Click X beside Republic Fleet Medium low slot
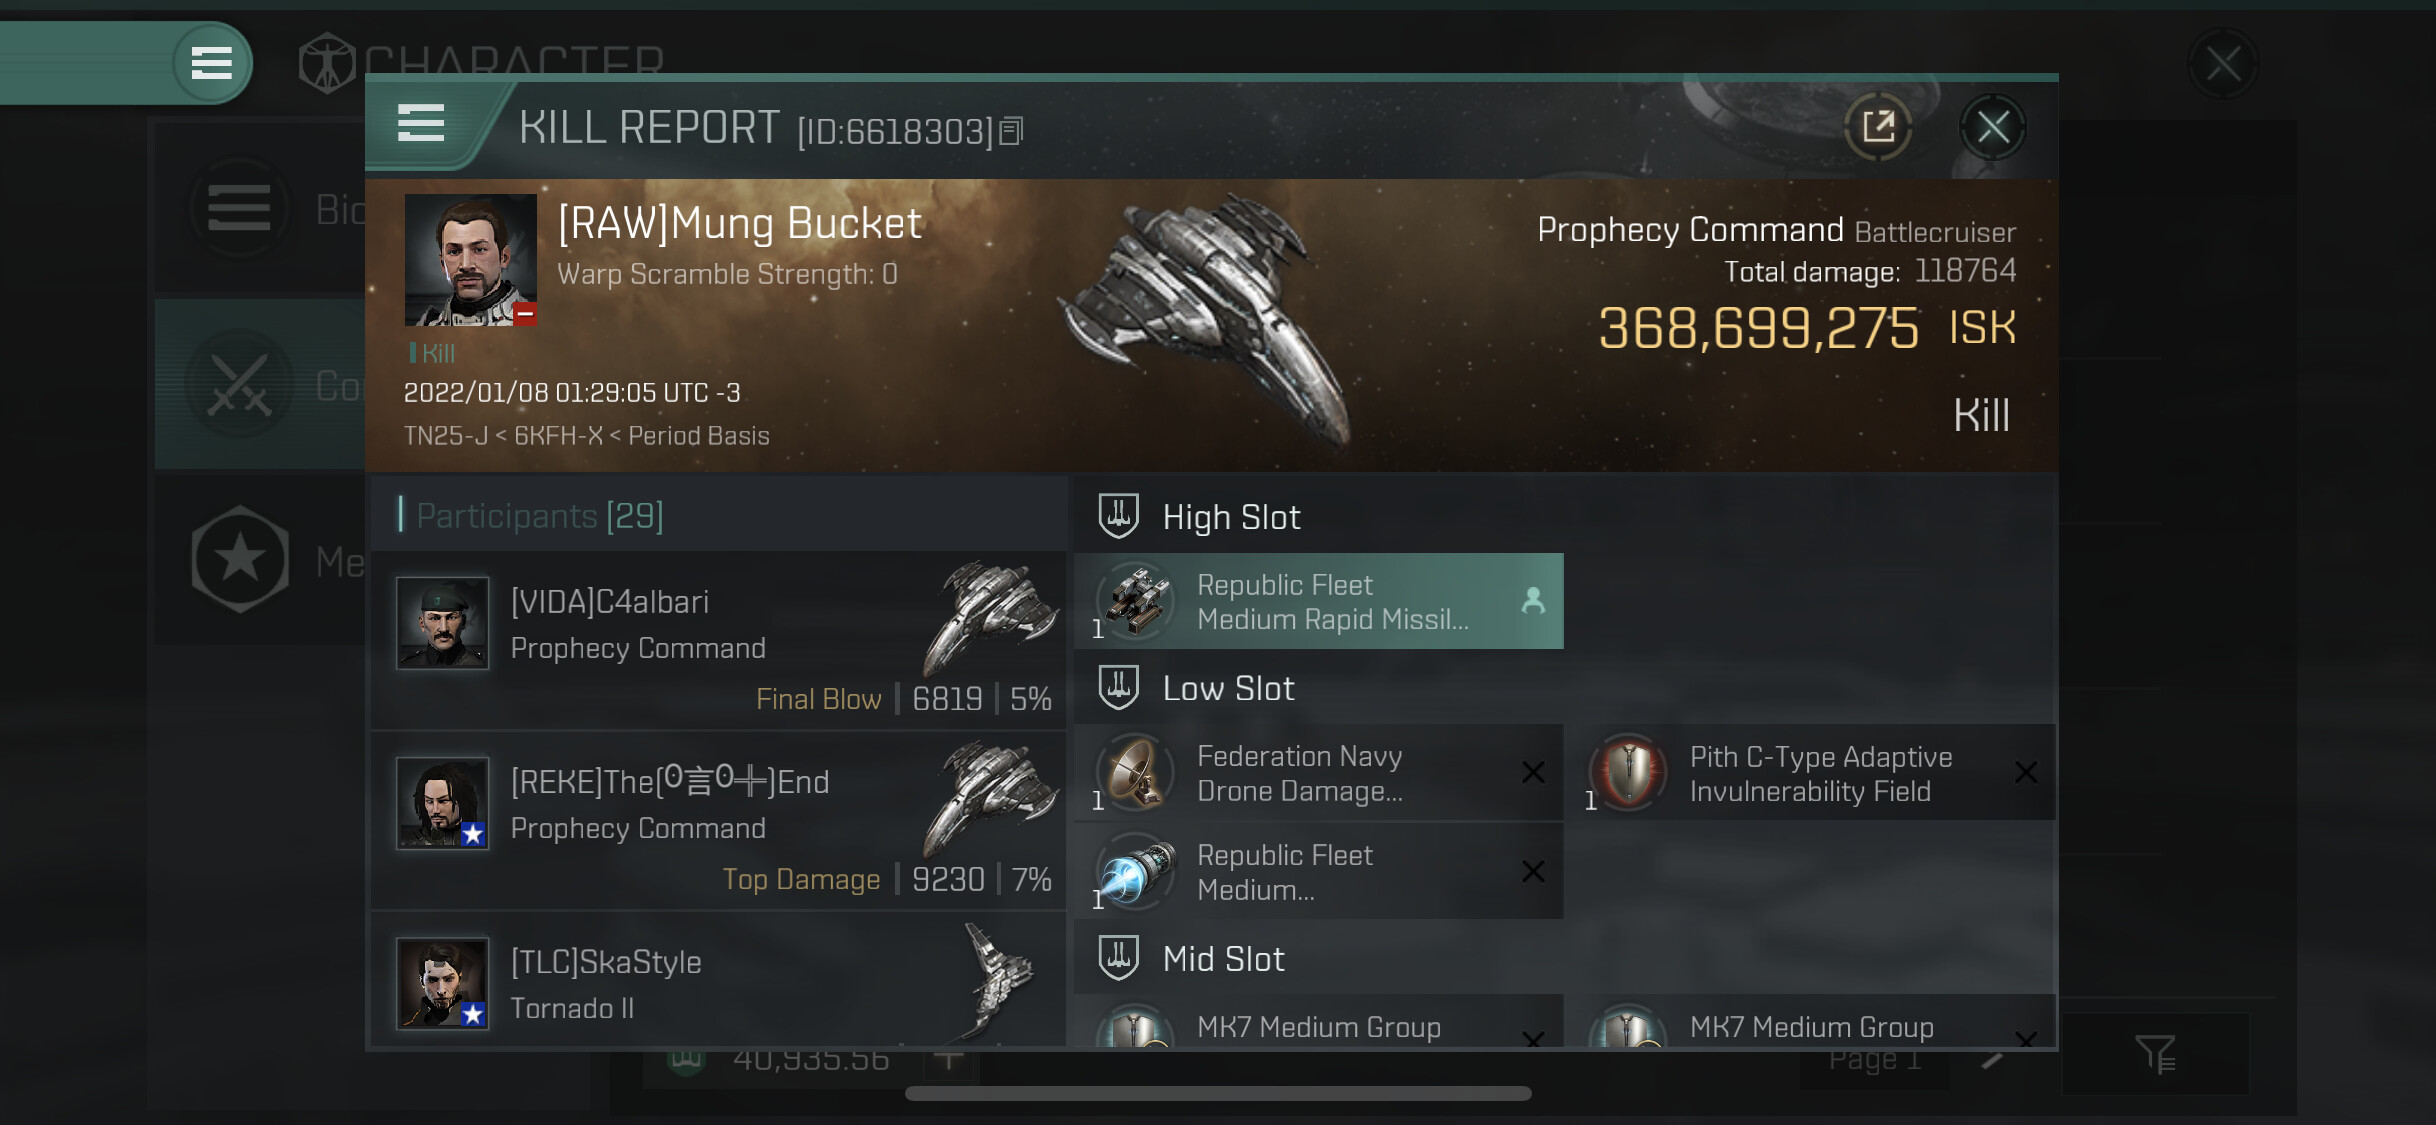2436x1125 pixels. click(1532, 872)
